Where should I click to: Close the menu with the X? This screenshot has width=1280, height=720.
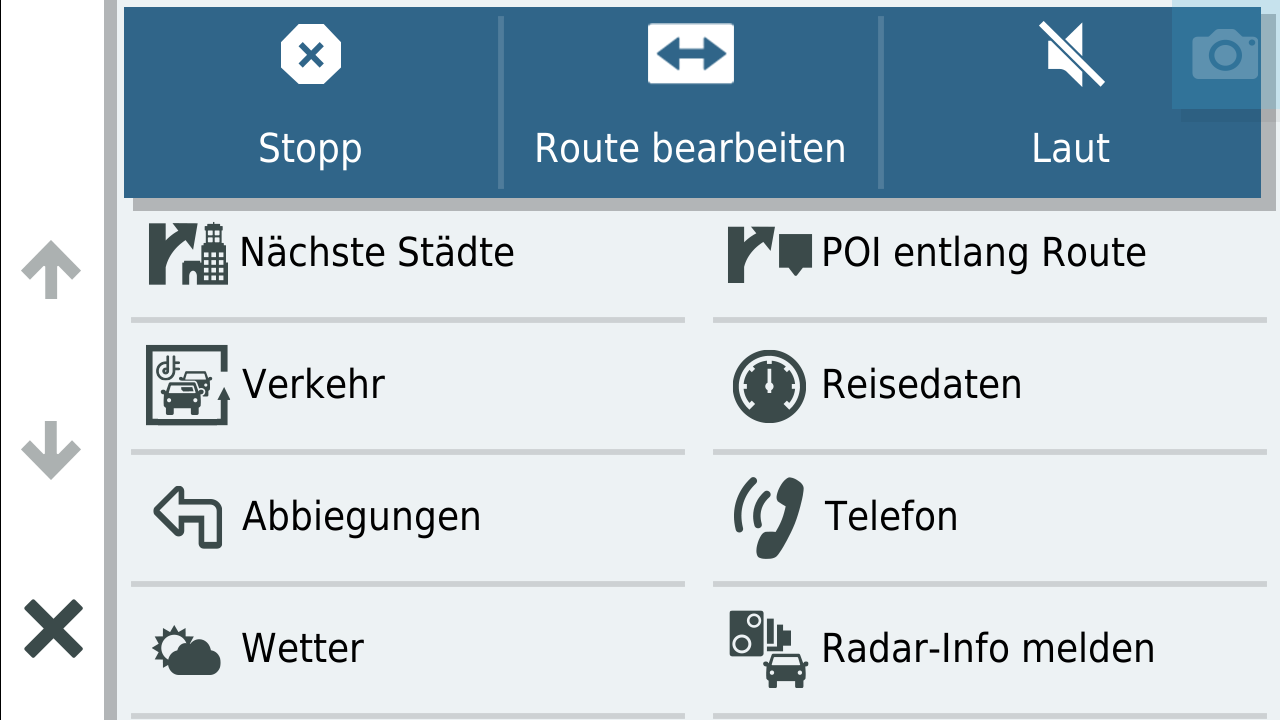(53, 629)
